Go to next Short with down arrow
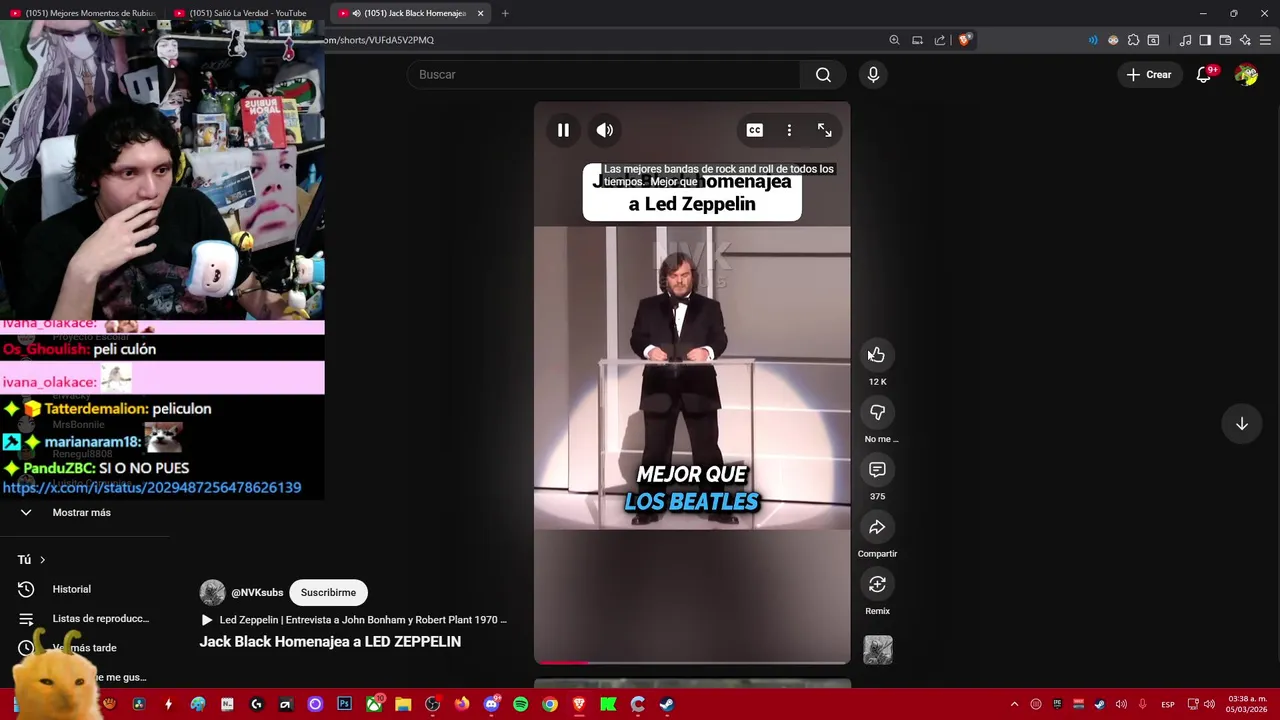 pyautogui.click(x=1241, y=424)
